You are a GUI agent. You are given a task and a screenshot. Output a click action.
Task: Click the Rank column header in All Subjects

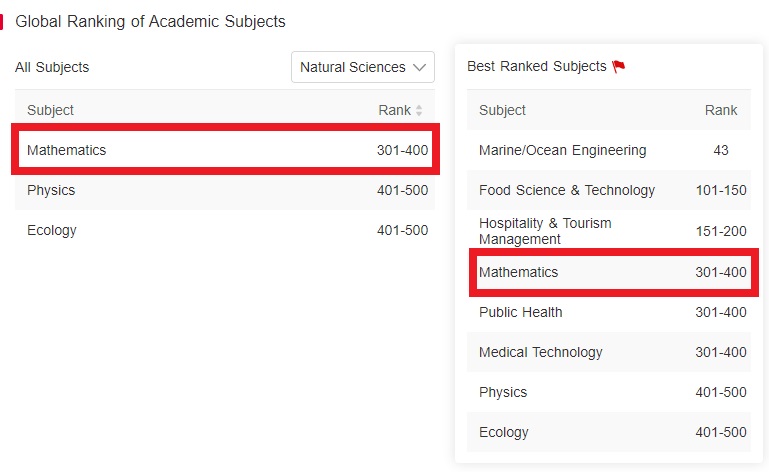[x=394, y=110]
